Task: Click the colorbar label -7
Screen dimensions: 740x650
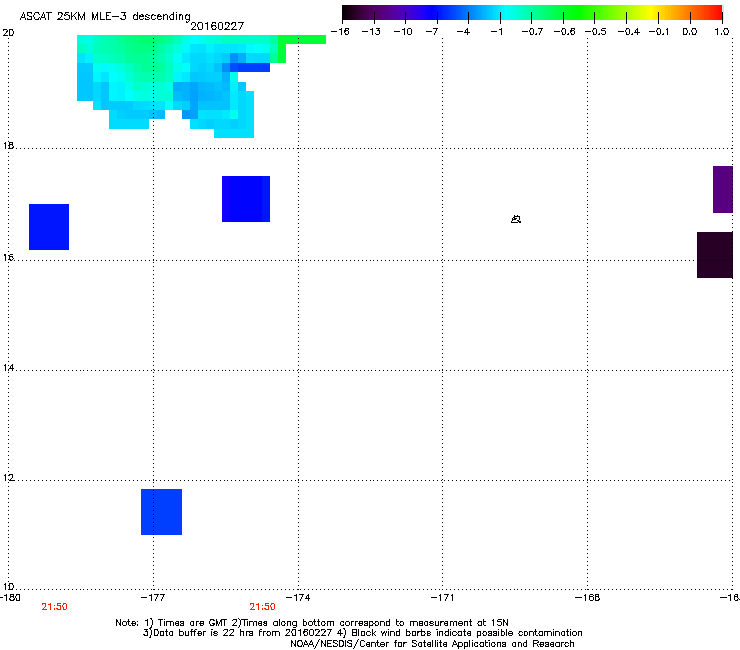Action: click(x=432, y=32)
